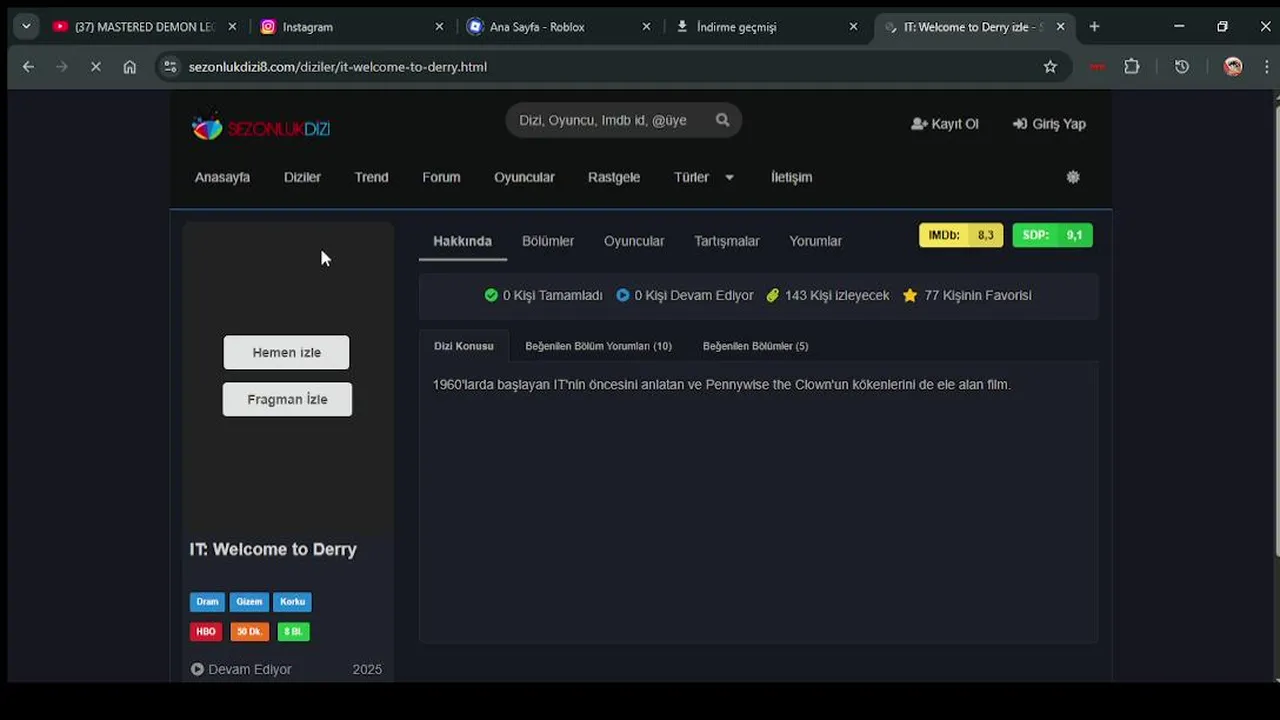Viewport: 1280px width, 720px height.
Task: Click the blue Devam Ediyor play icon
Action: tap(623, 295)
